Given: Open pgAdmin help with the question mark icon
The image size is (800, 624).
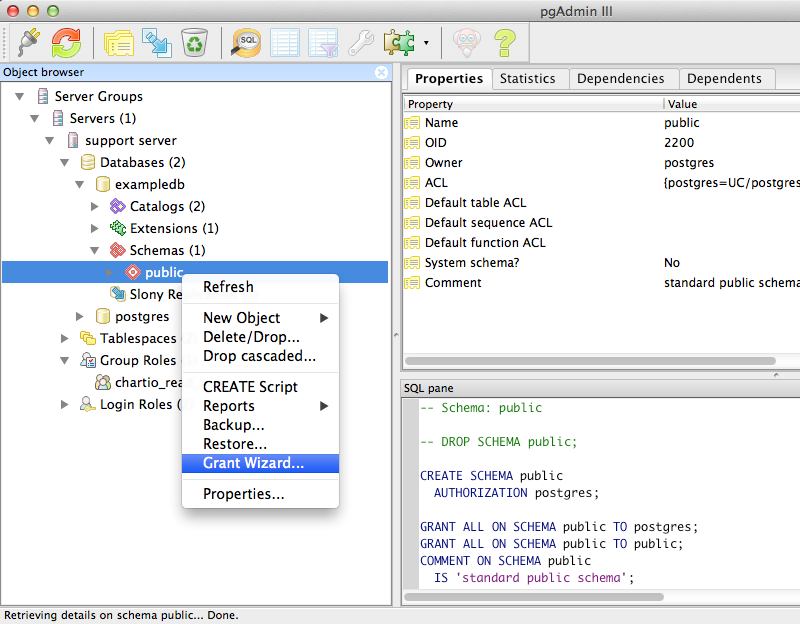Looking at the screenshot, I should click(x=504, y=42).
